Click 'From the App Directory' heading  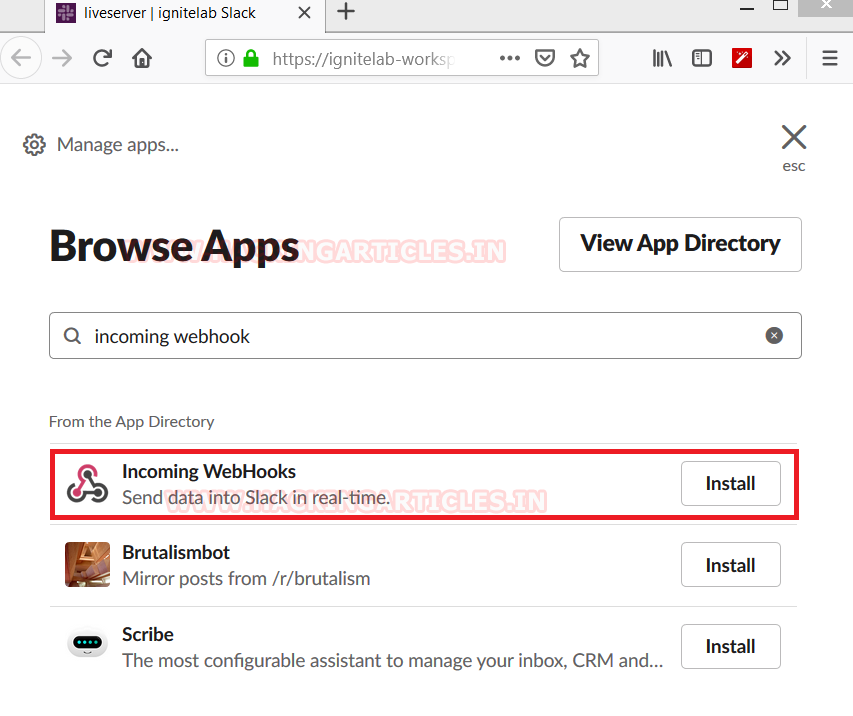[x=132, y=422]
